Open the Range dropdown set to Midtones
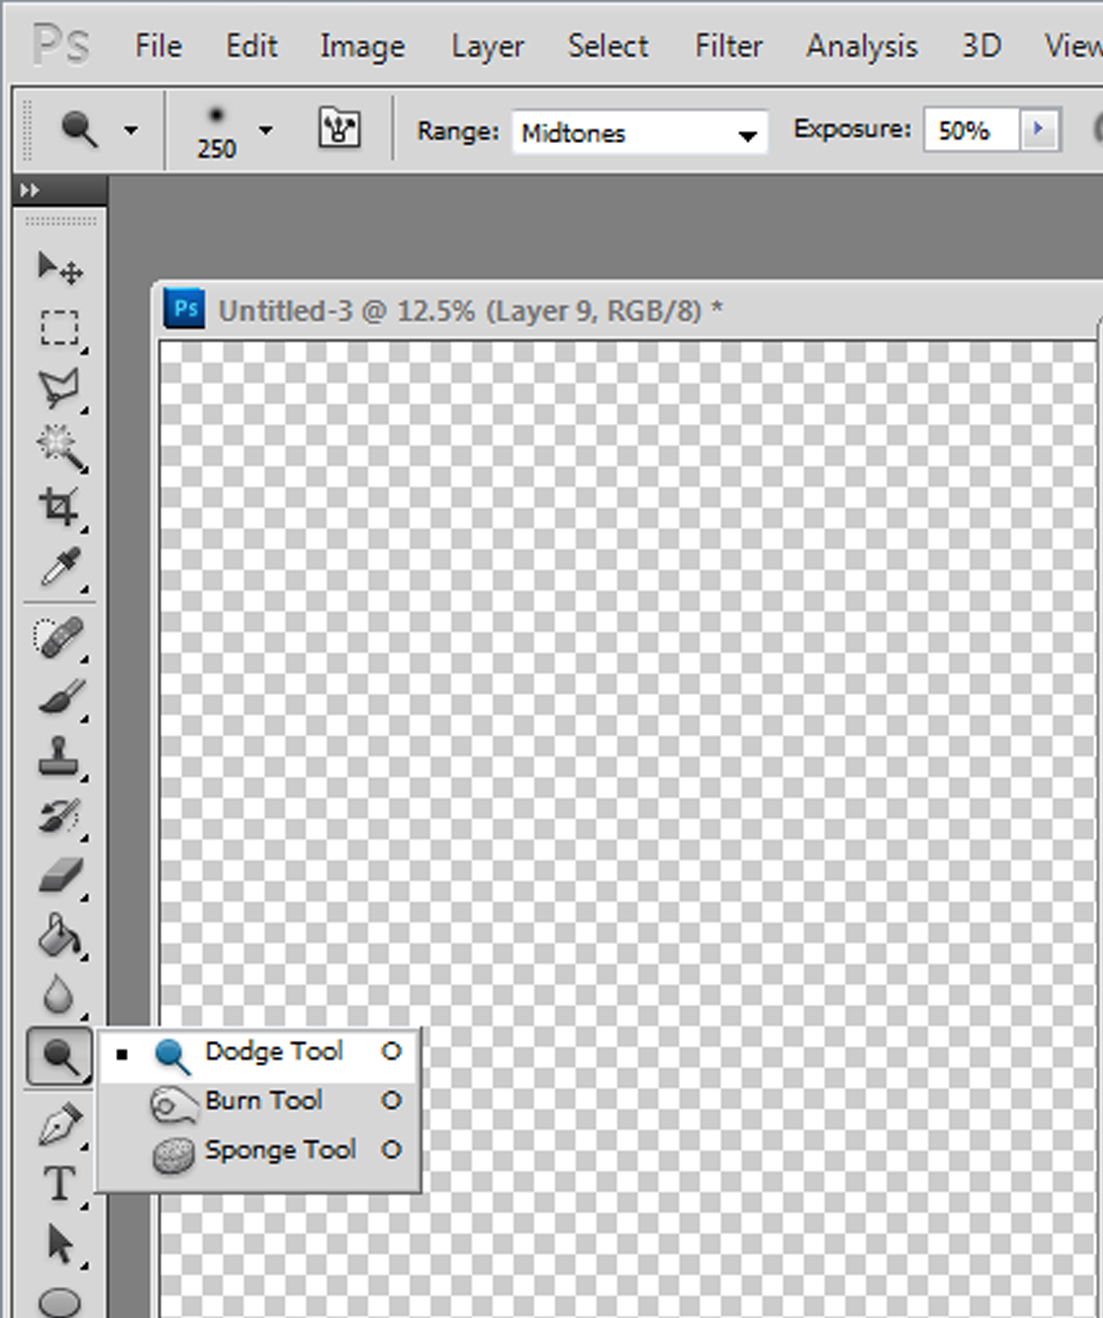The height and width of the screenshot is (1318, 1103). point(639,132)
